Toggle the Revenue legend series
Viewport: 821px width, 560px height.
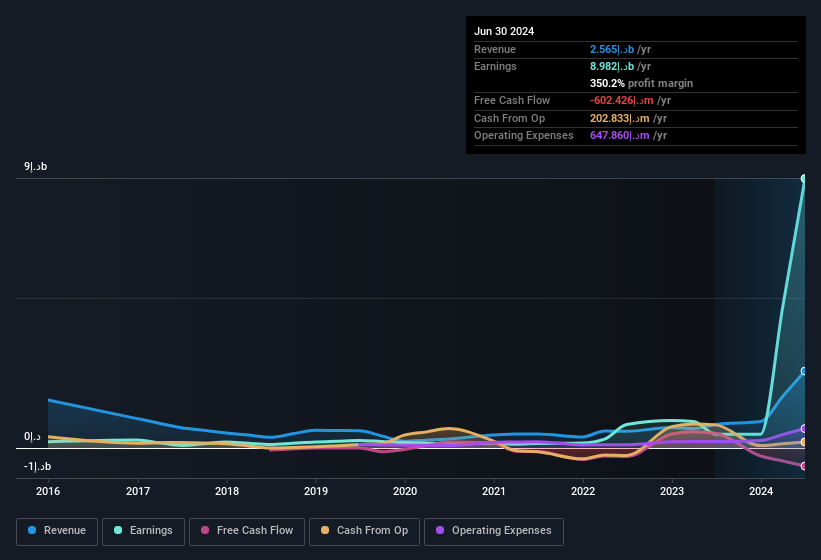click(x=57, y=531)
